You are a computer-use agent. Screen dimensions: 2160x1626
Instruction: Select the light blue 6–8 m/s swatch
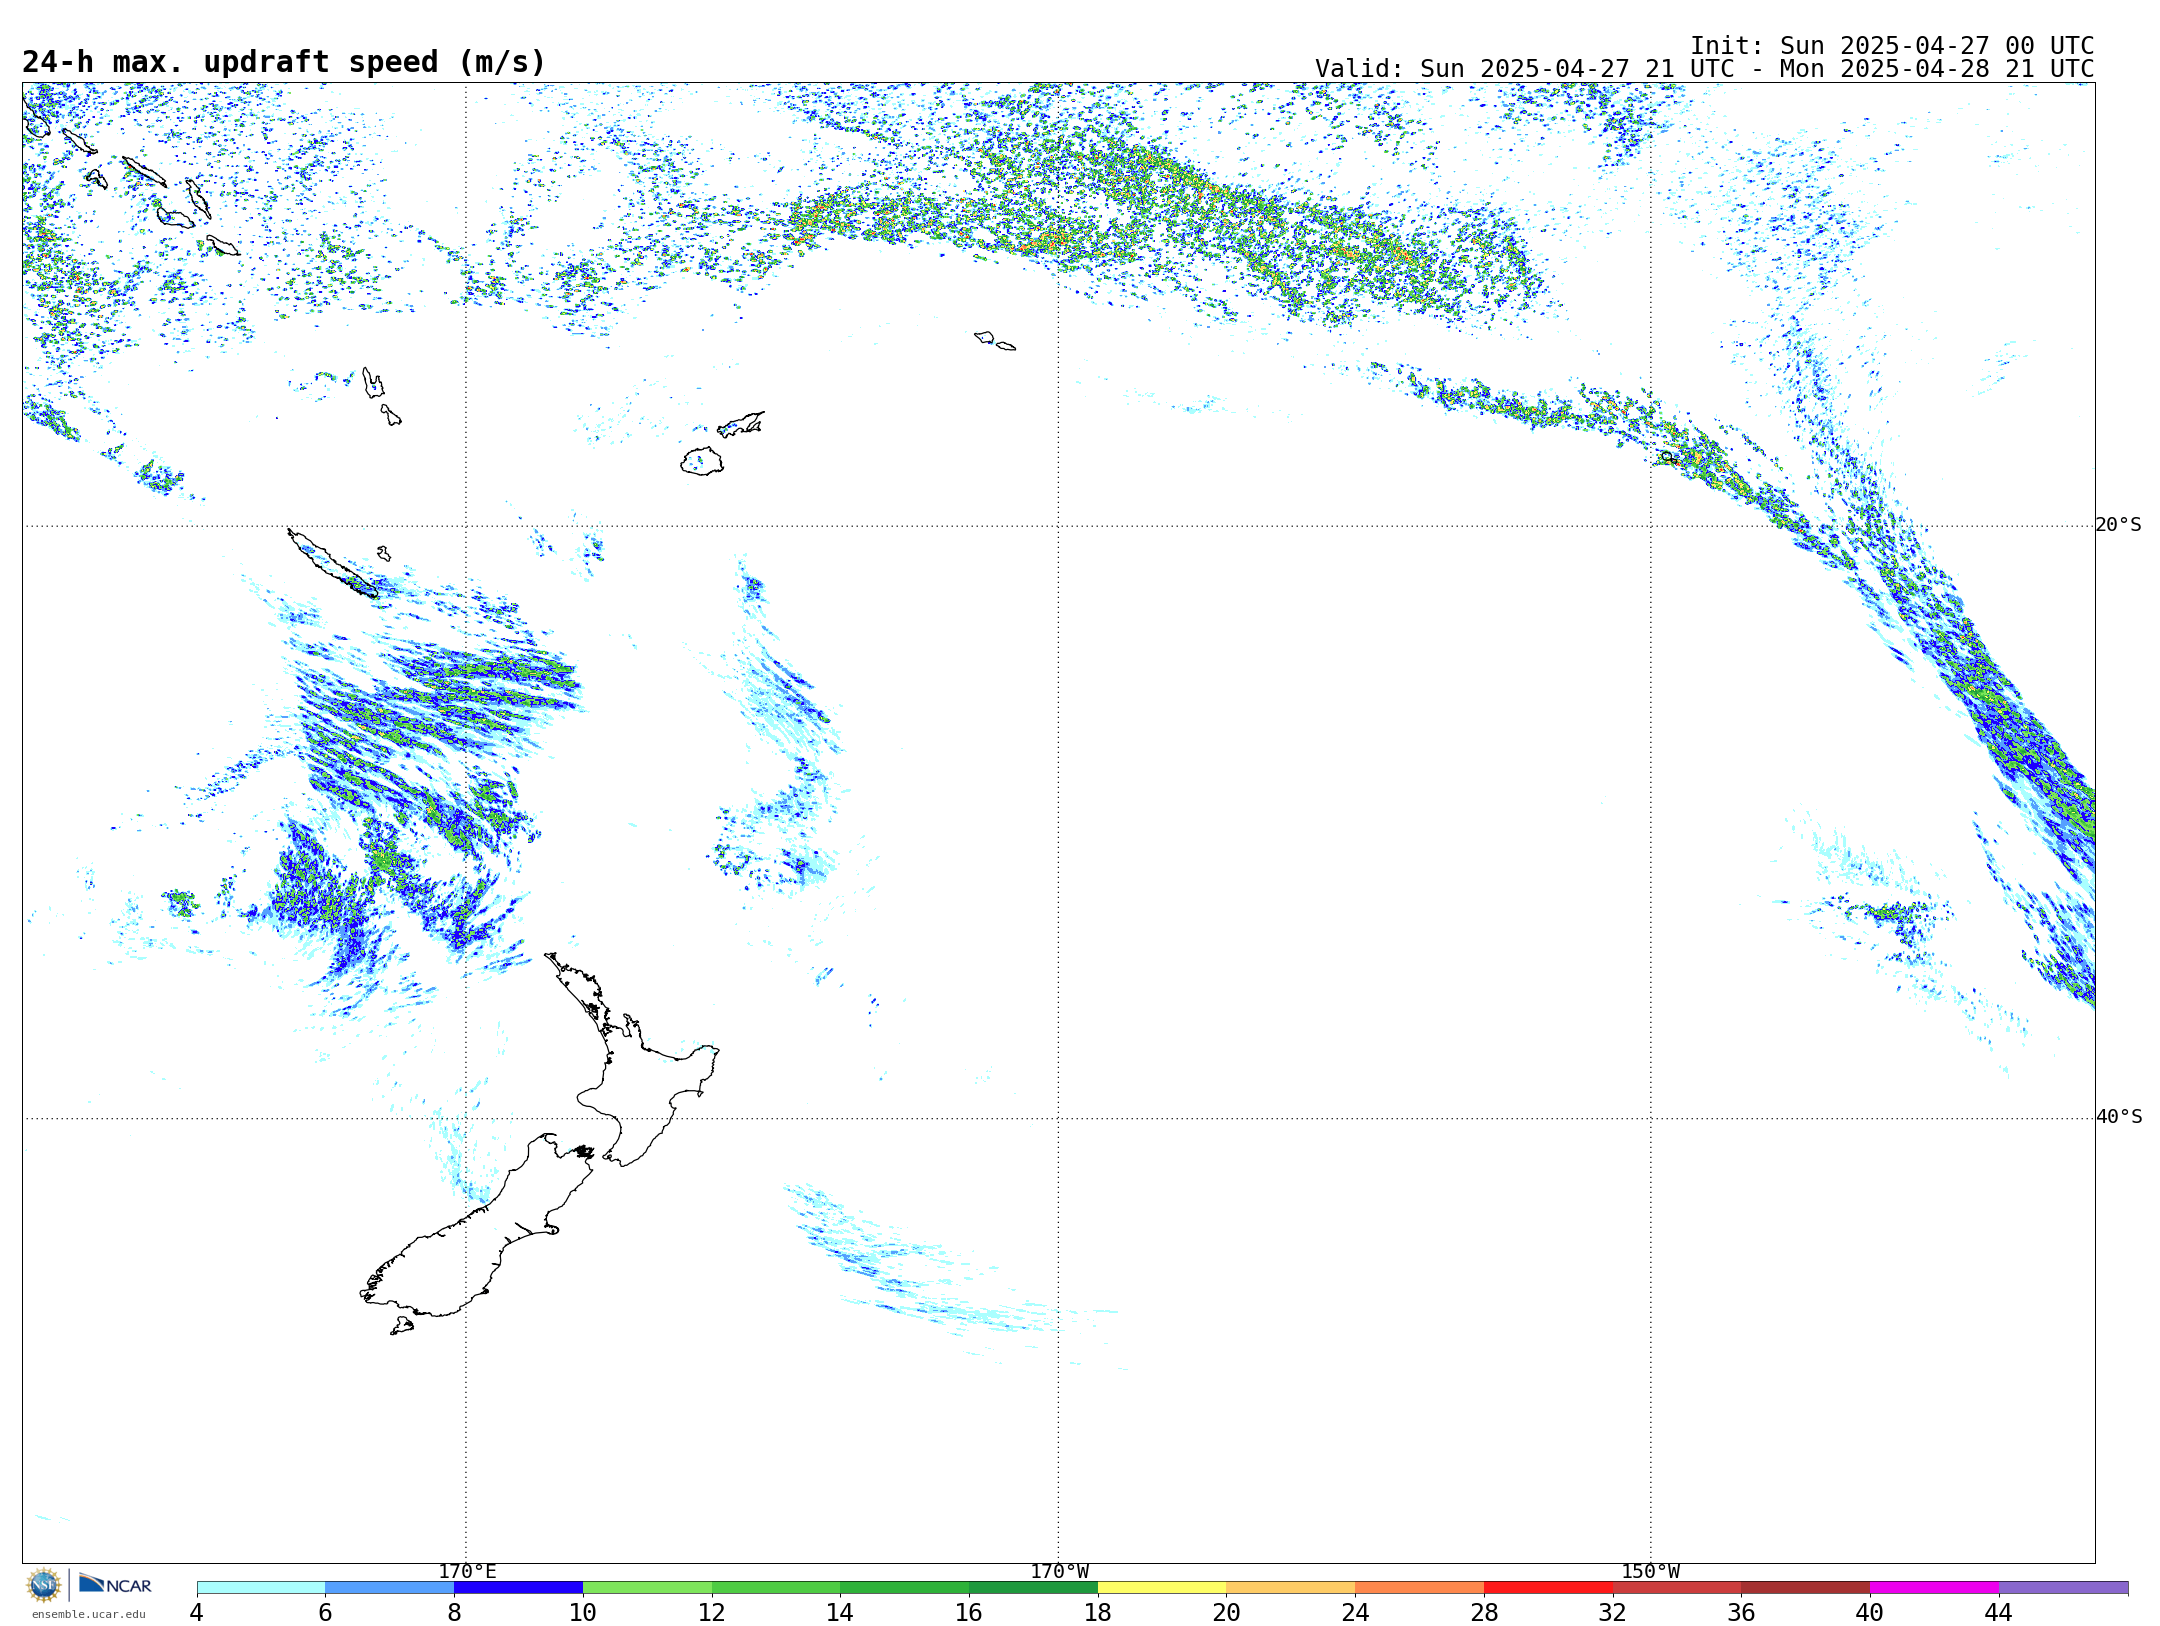tap(390, 1588)
